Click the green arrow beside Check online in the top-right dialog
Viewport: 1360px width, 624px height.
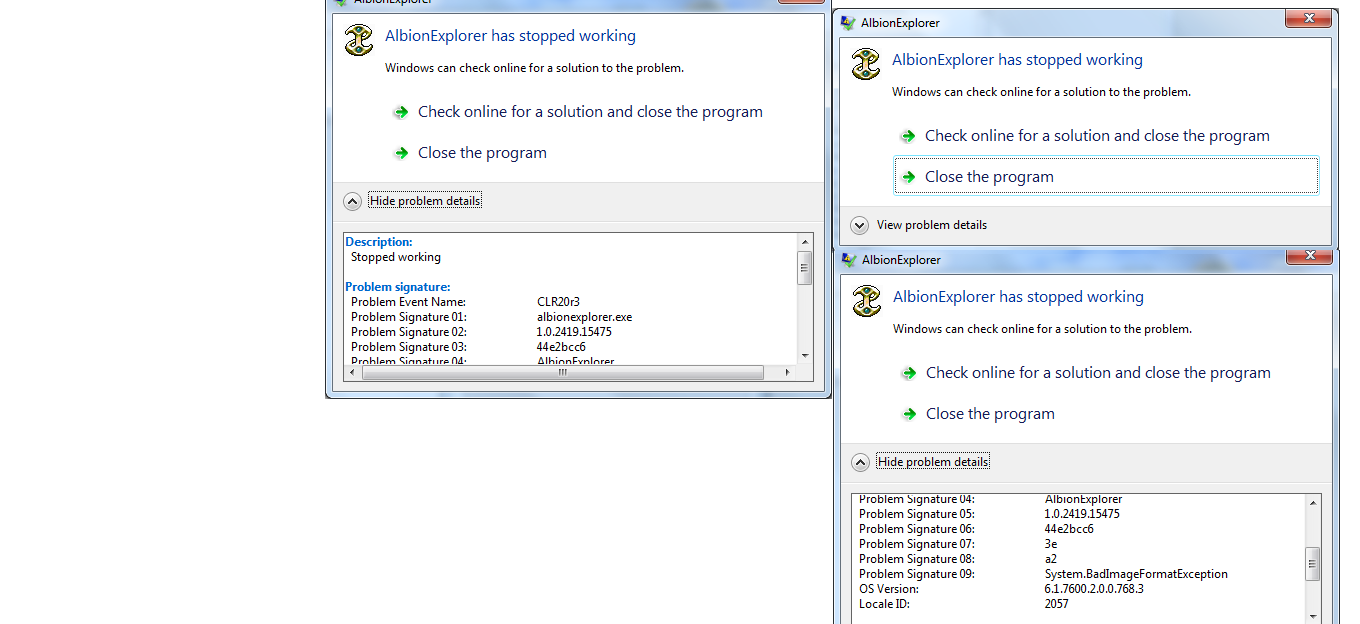pyautogui.click(x=908, y=136)
